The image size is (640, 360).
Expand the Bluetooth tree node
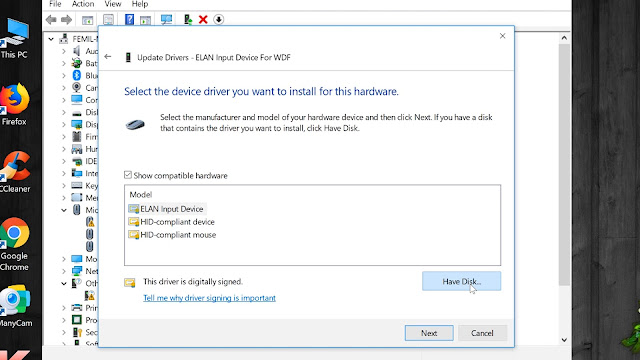[x=64, y=76]
